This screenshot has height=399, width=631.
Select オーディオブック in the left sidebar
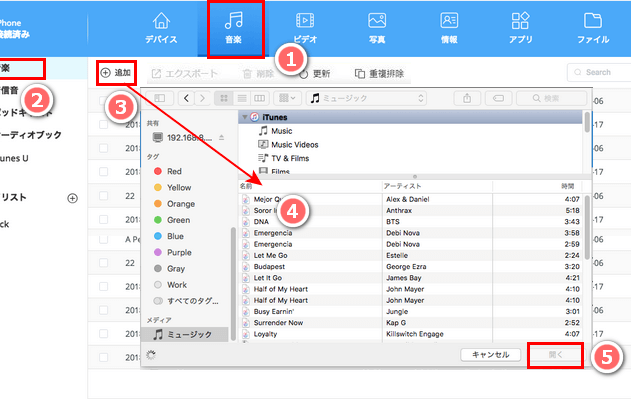tap(31, 134)
